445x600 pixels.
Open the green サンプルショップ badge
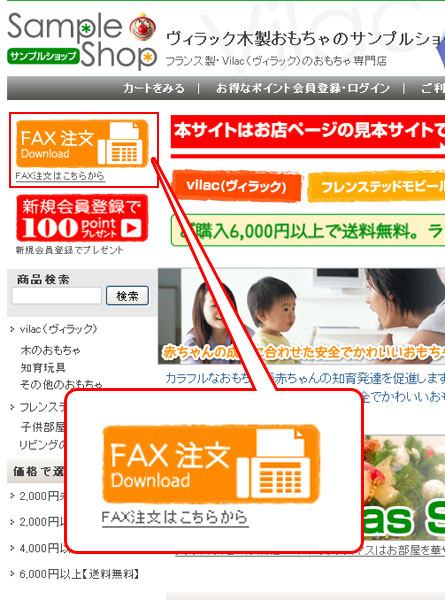tap(43, 56)
